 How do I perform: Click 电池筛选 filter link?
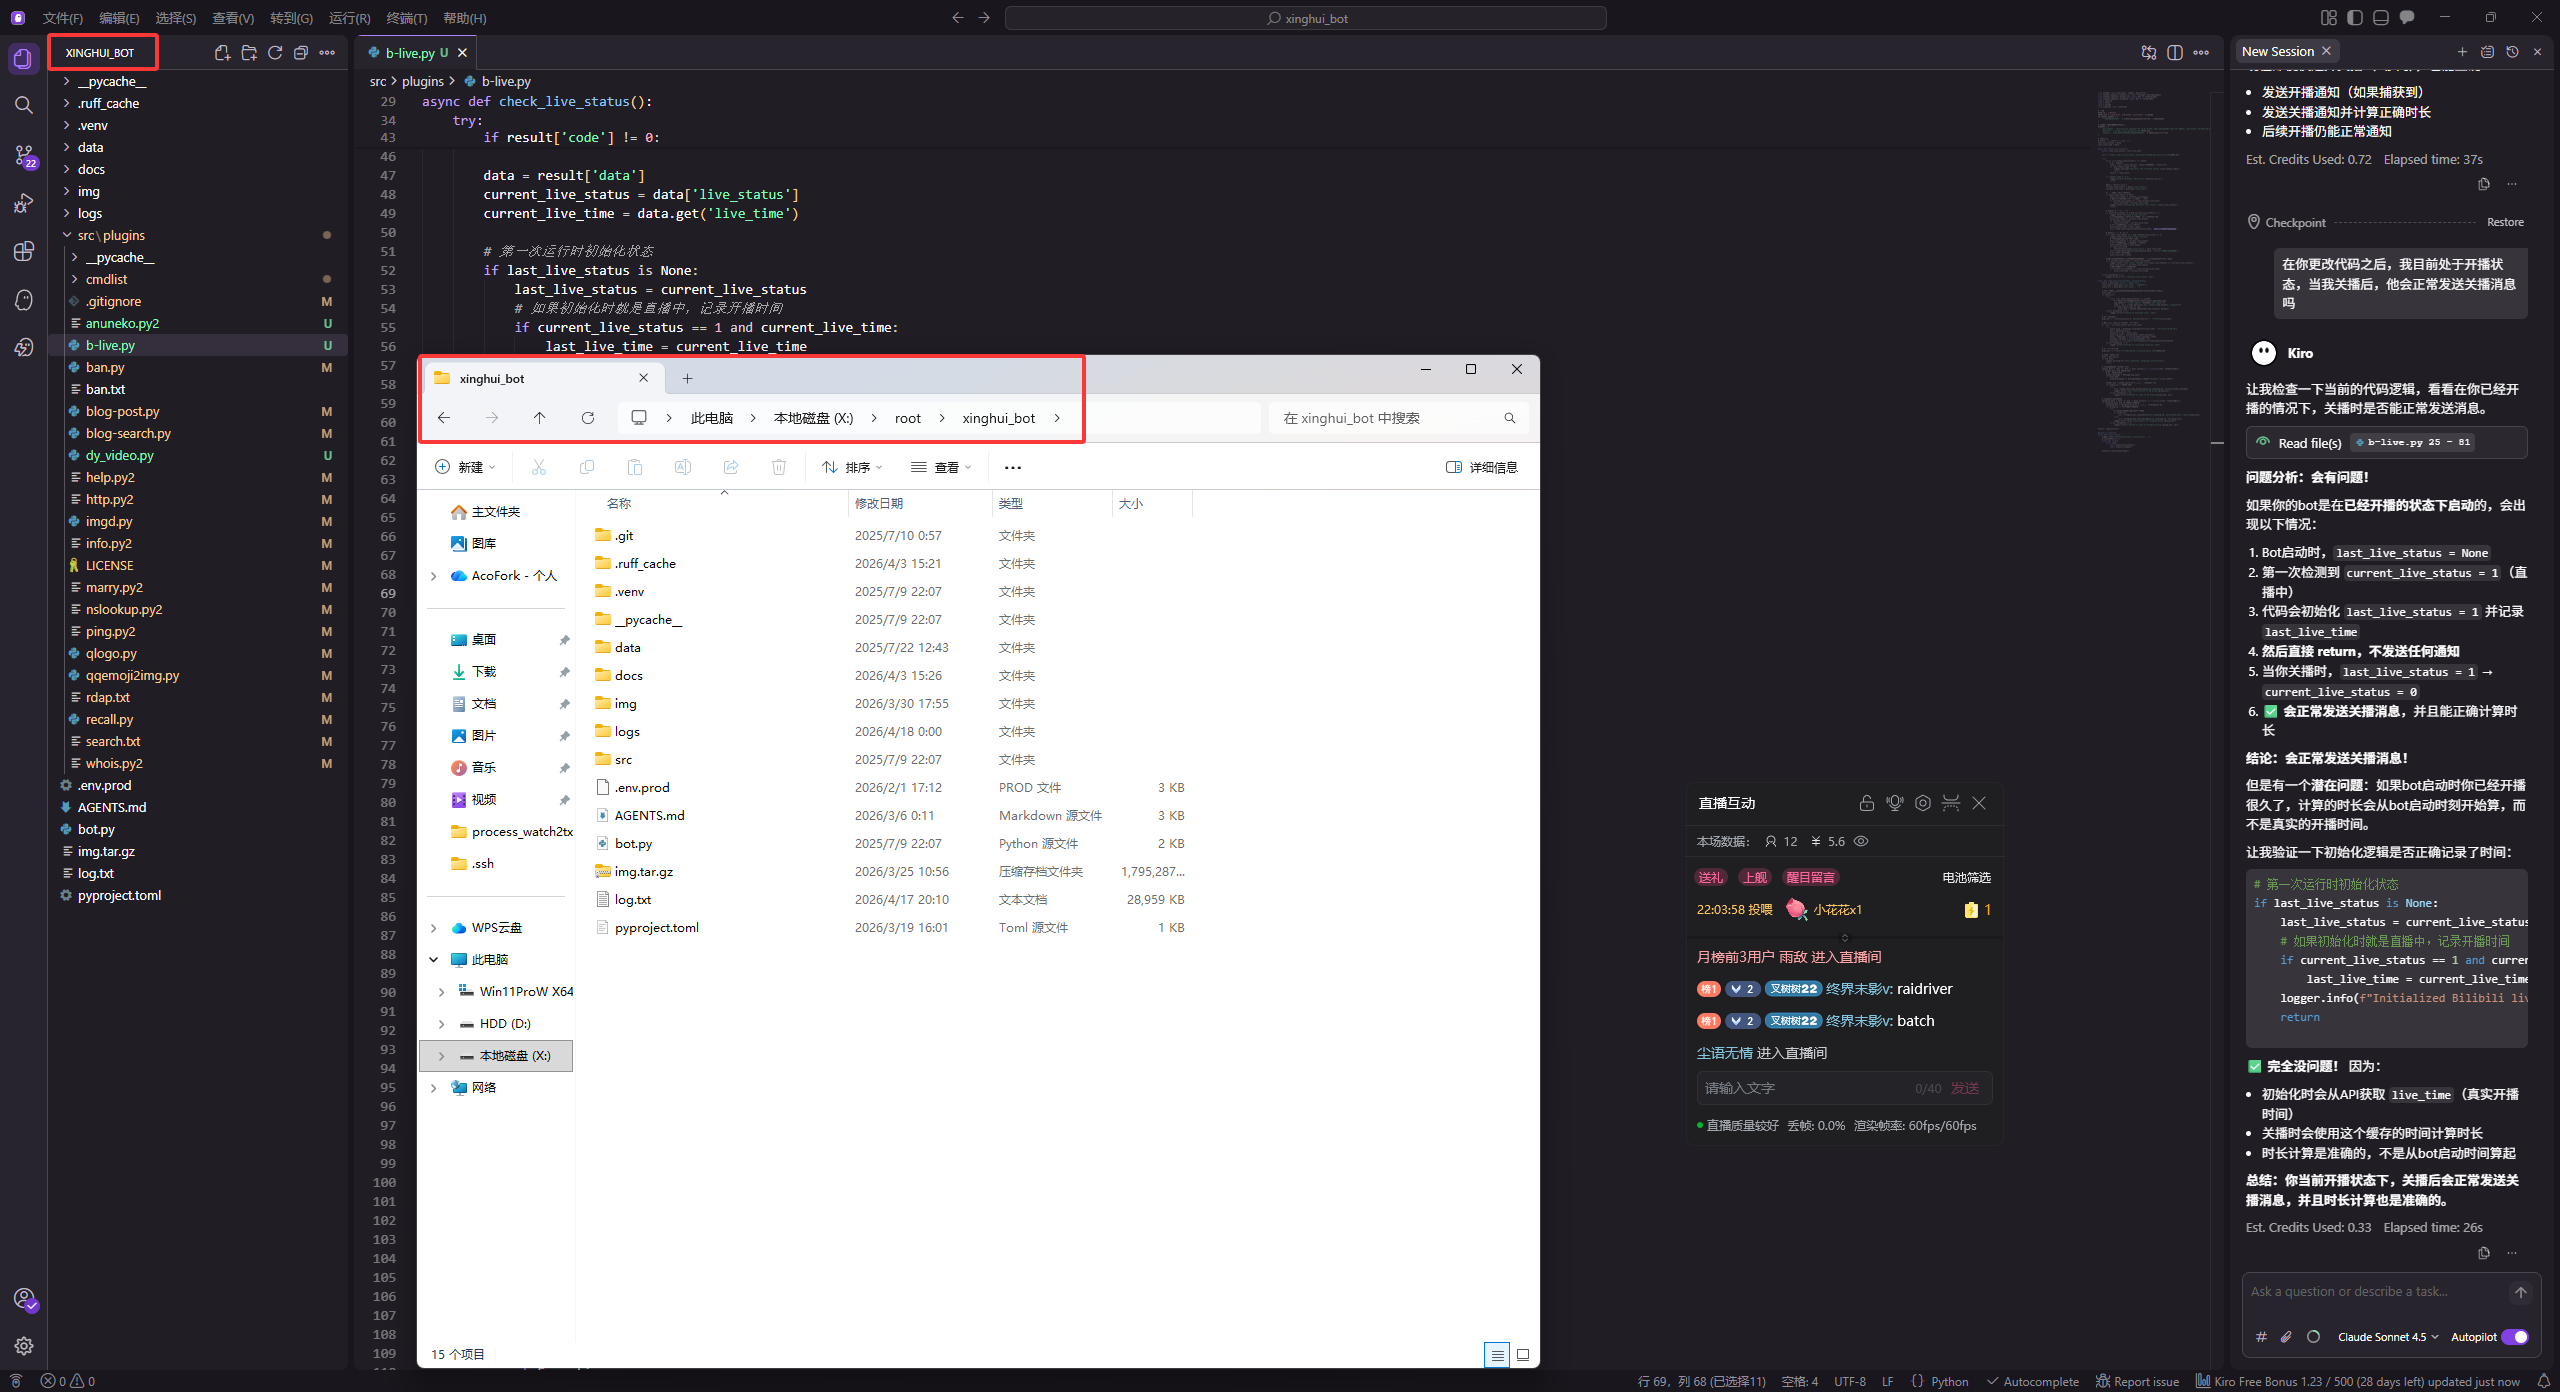(x=1966, y=877)
